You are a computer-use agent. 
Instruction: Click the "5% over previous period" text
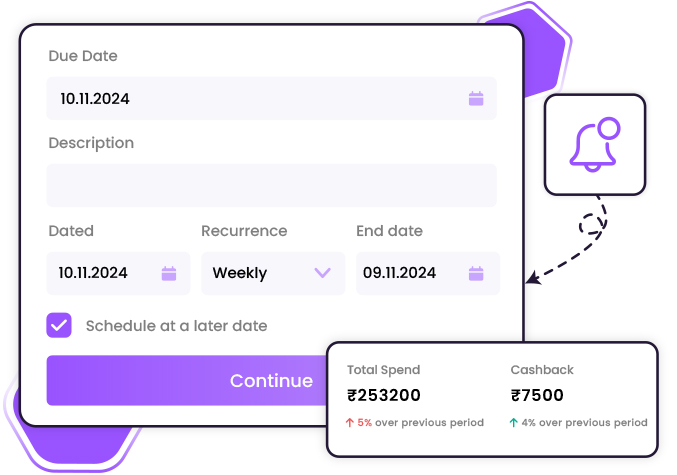point(421,423)
